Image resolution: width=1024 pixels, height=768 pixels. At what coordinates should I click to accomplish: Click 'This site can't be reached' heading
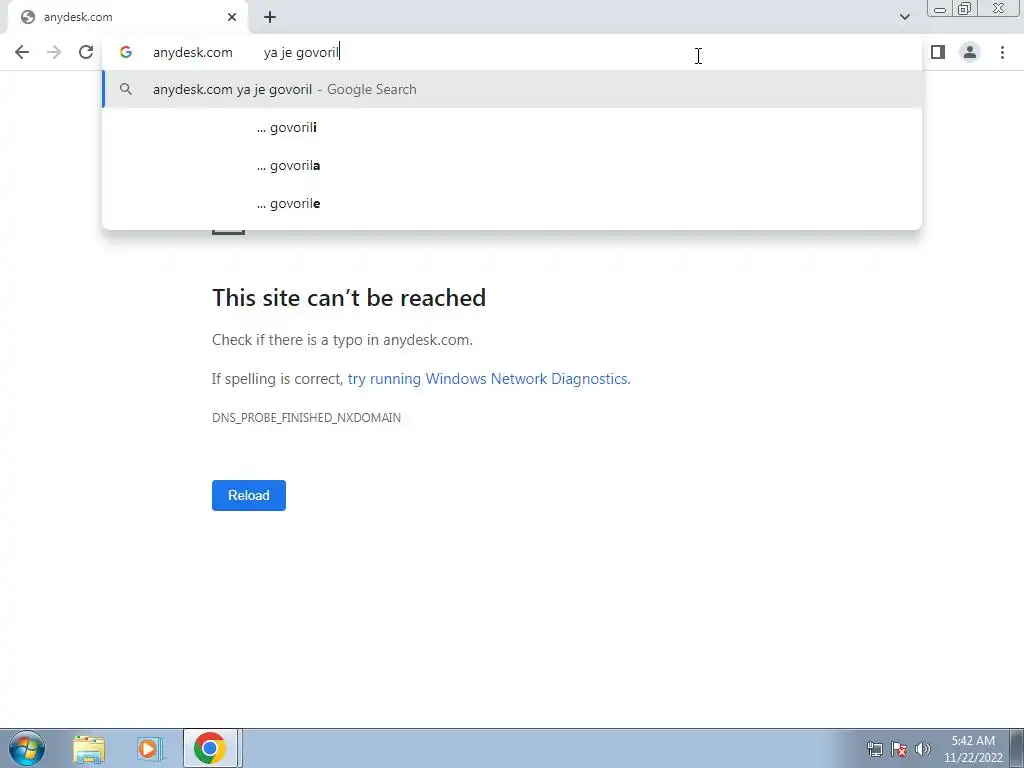point(349,298)
